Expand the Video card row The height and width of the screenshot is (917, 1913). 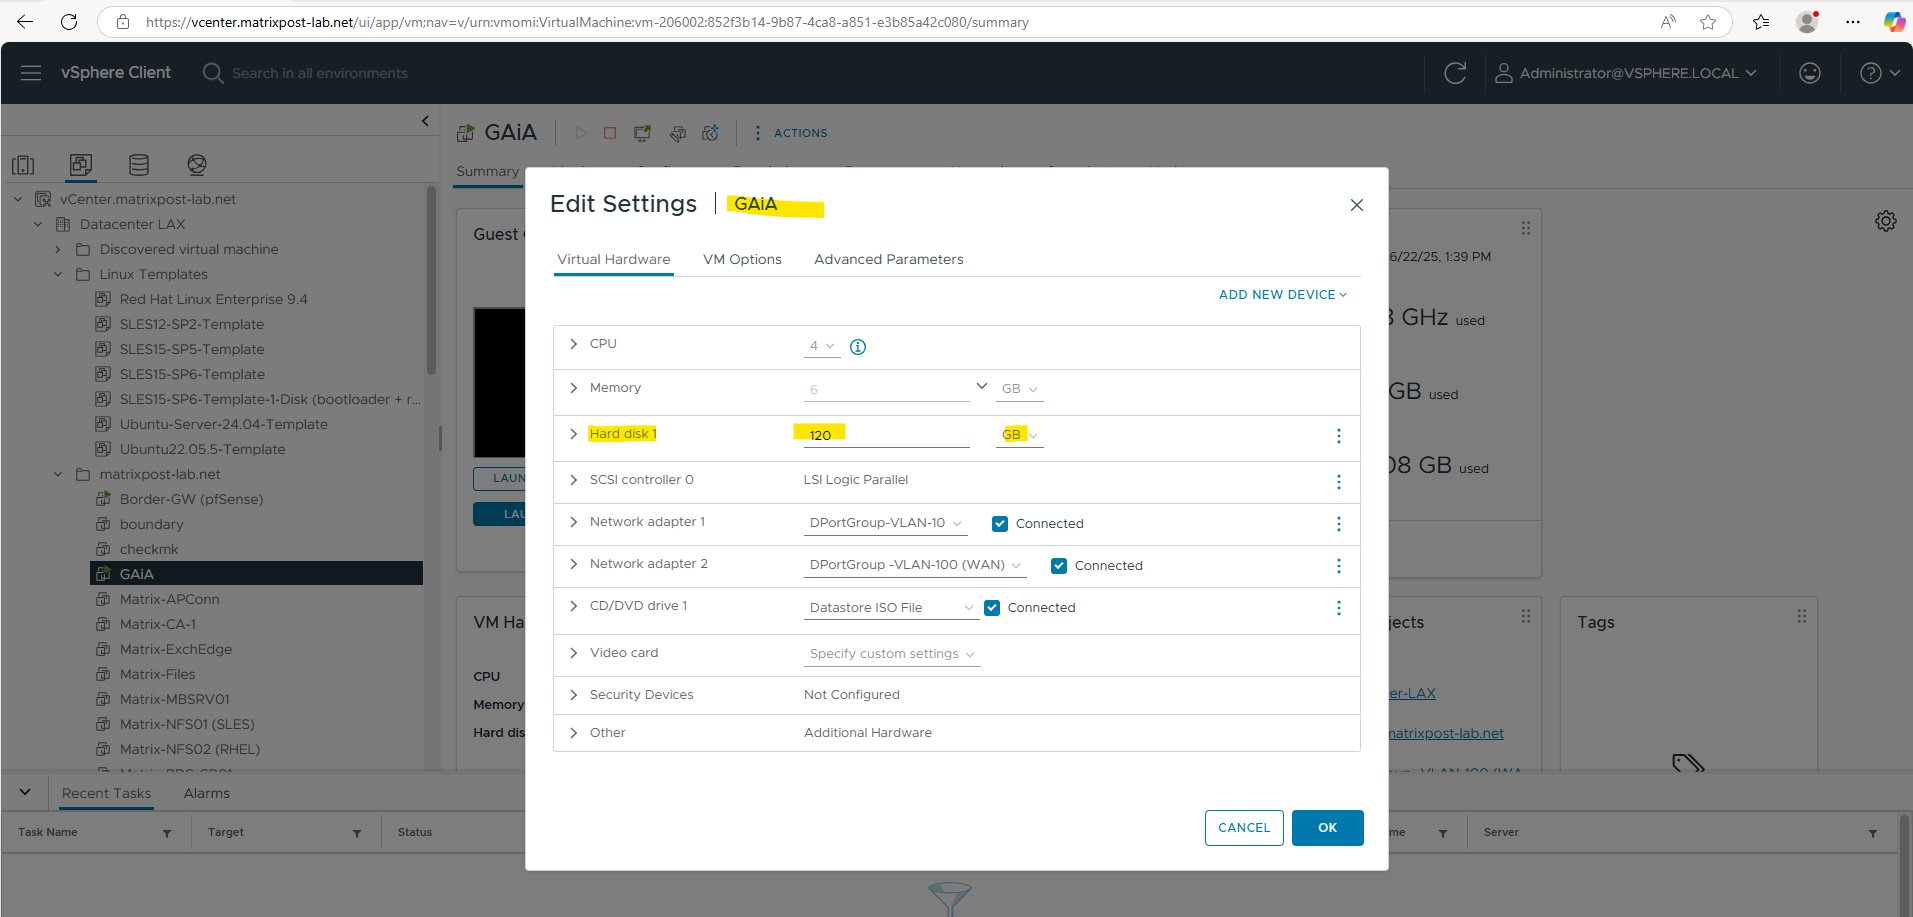click(573, 653)
